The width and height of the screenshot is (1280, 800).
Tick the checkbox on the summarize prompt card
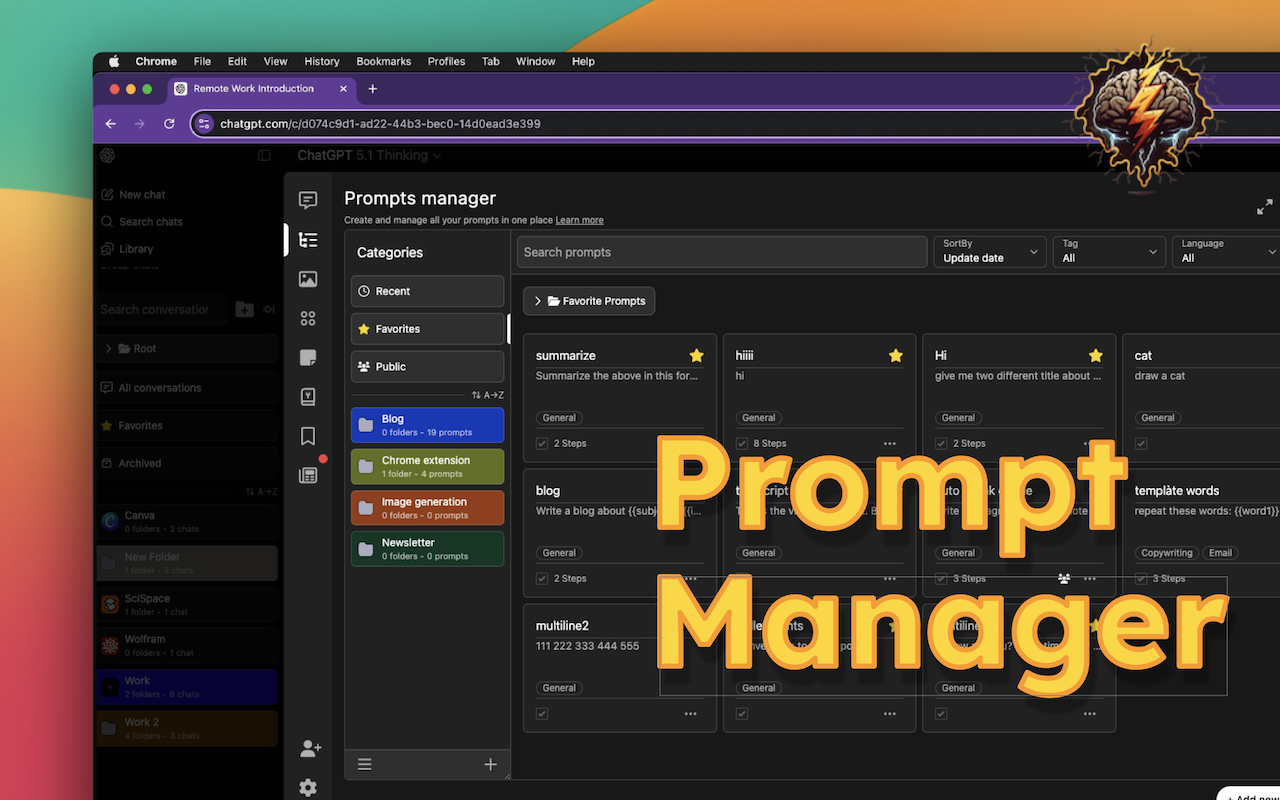tap(542, 443)
